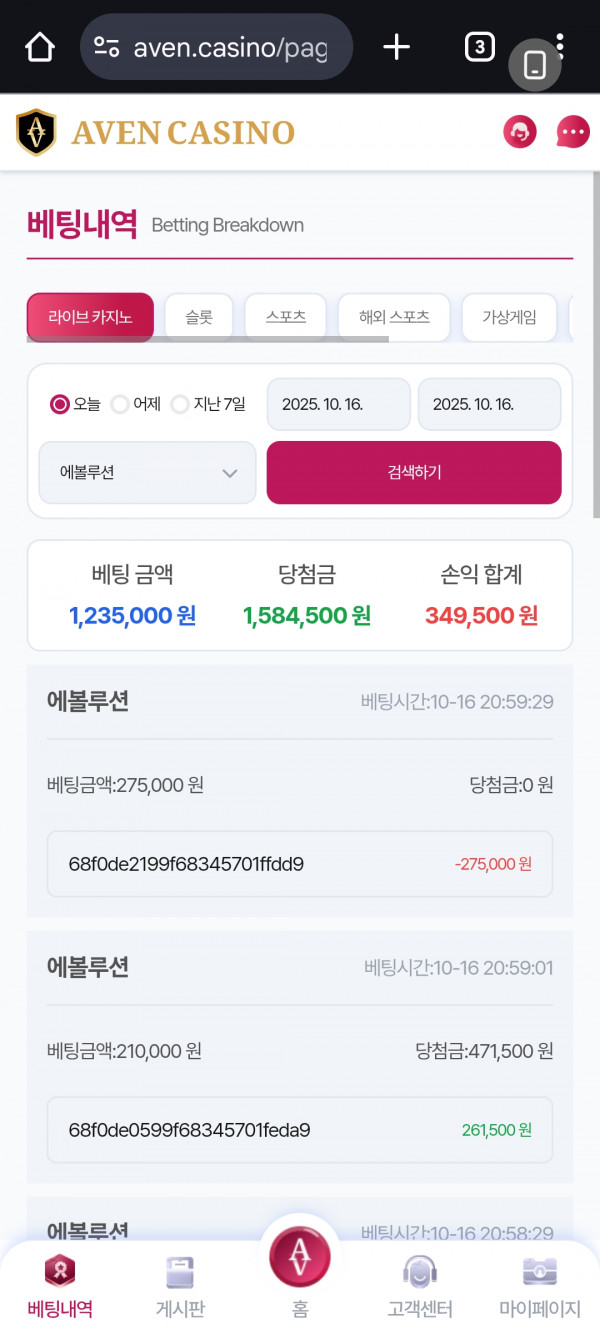
Task: Select the 어제 radio option
Action: (120, 404)
